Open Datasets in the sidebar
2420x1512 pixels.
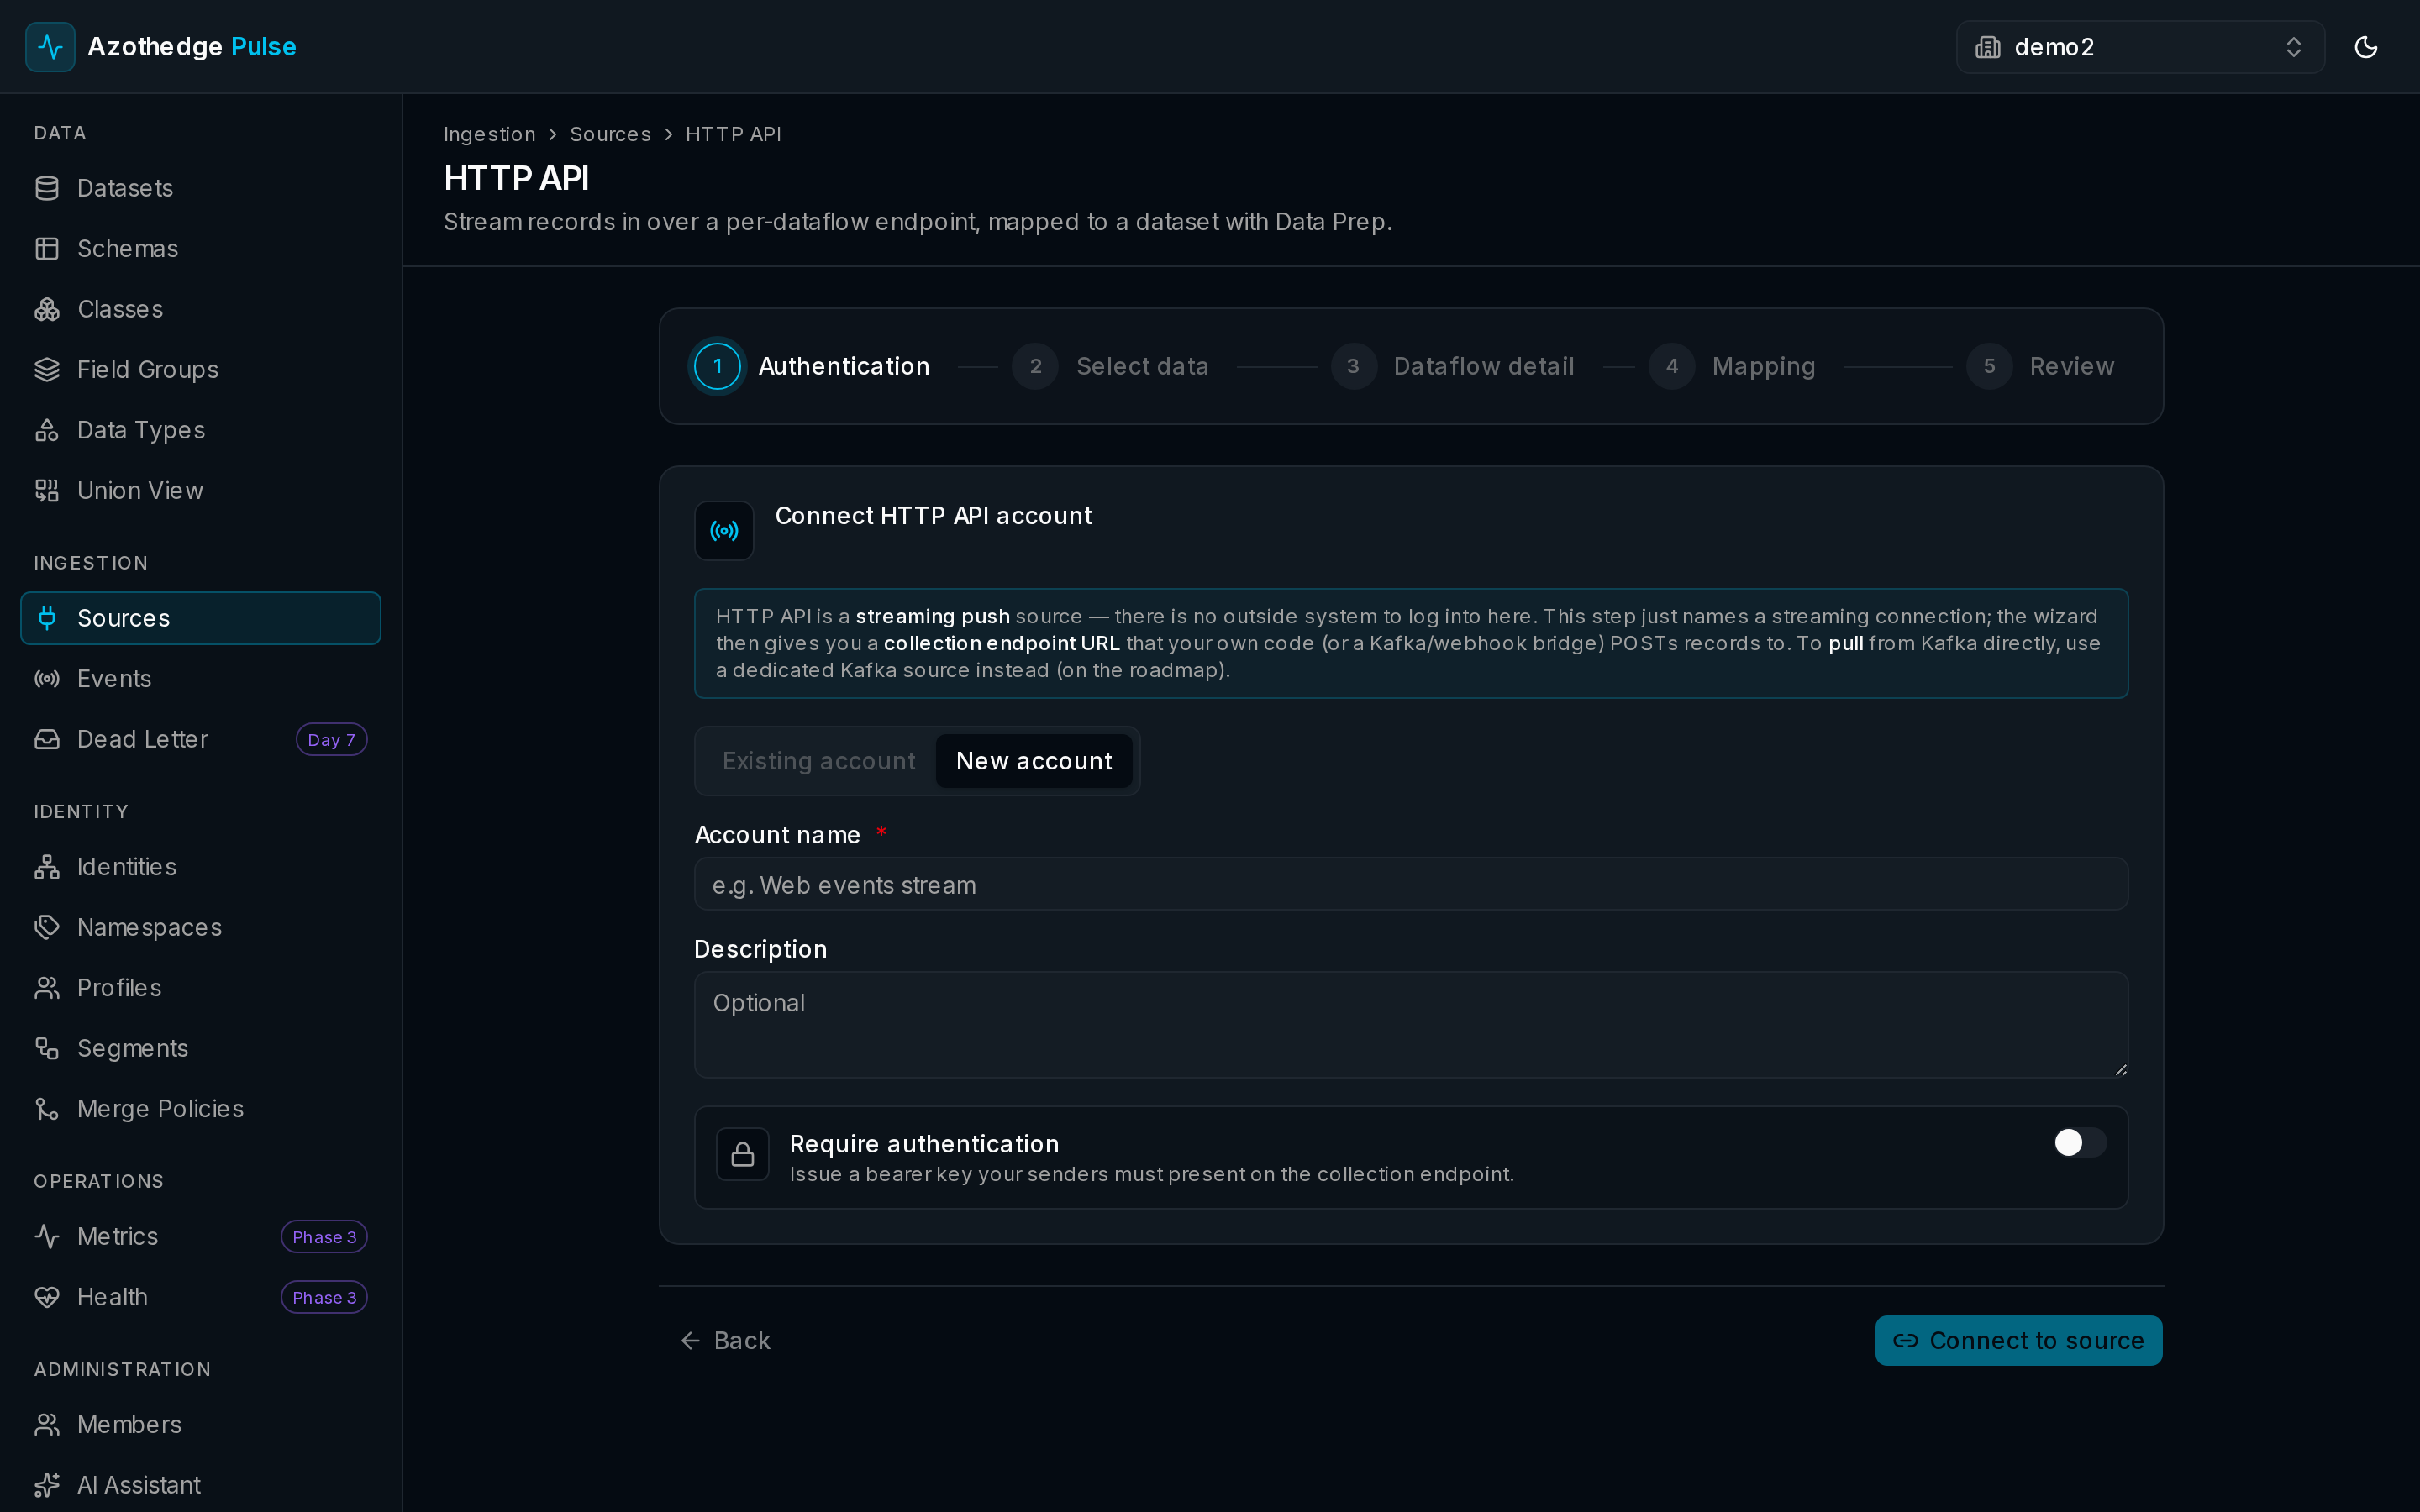click(x=200, y=188)
